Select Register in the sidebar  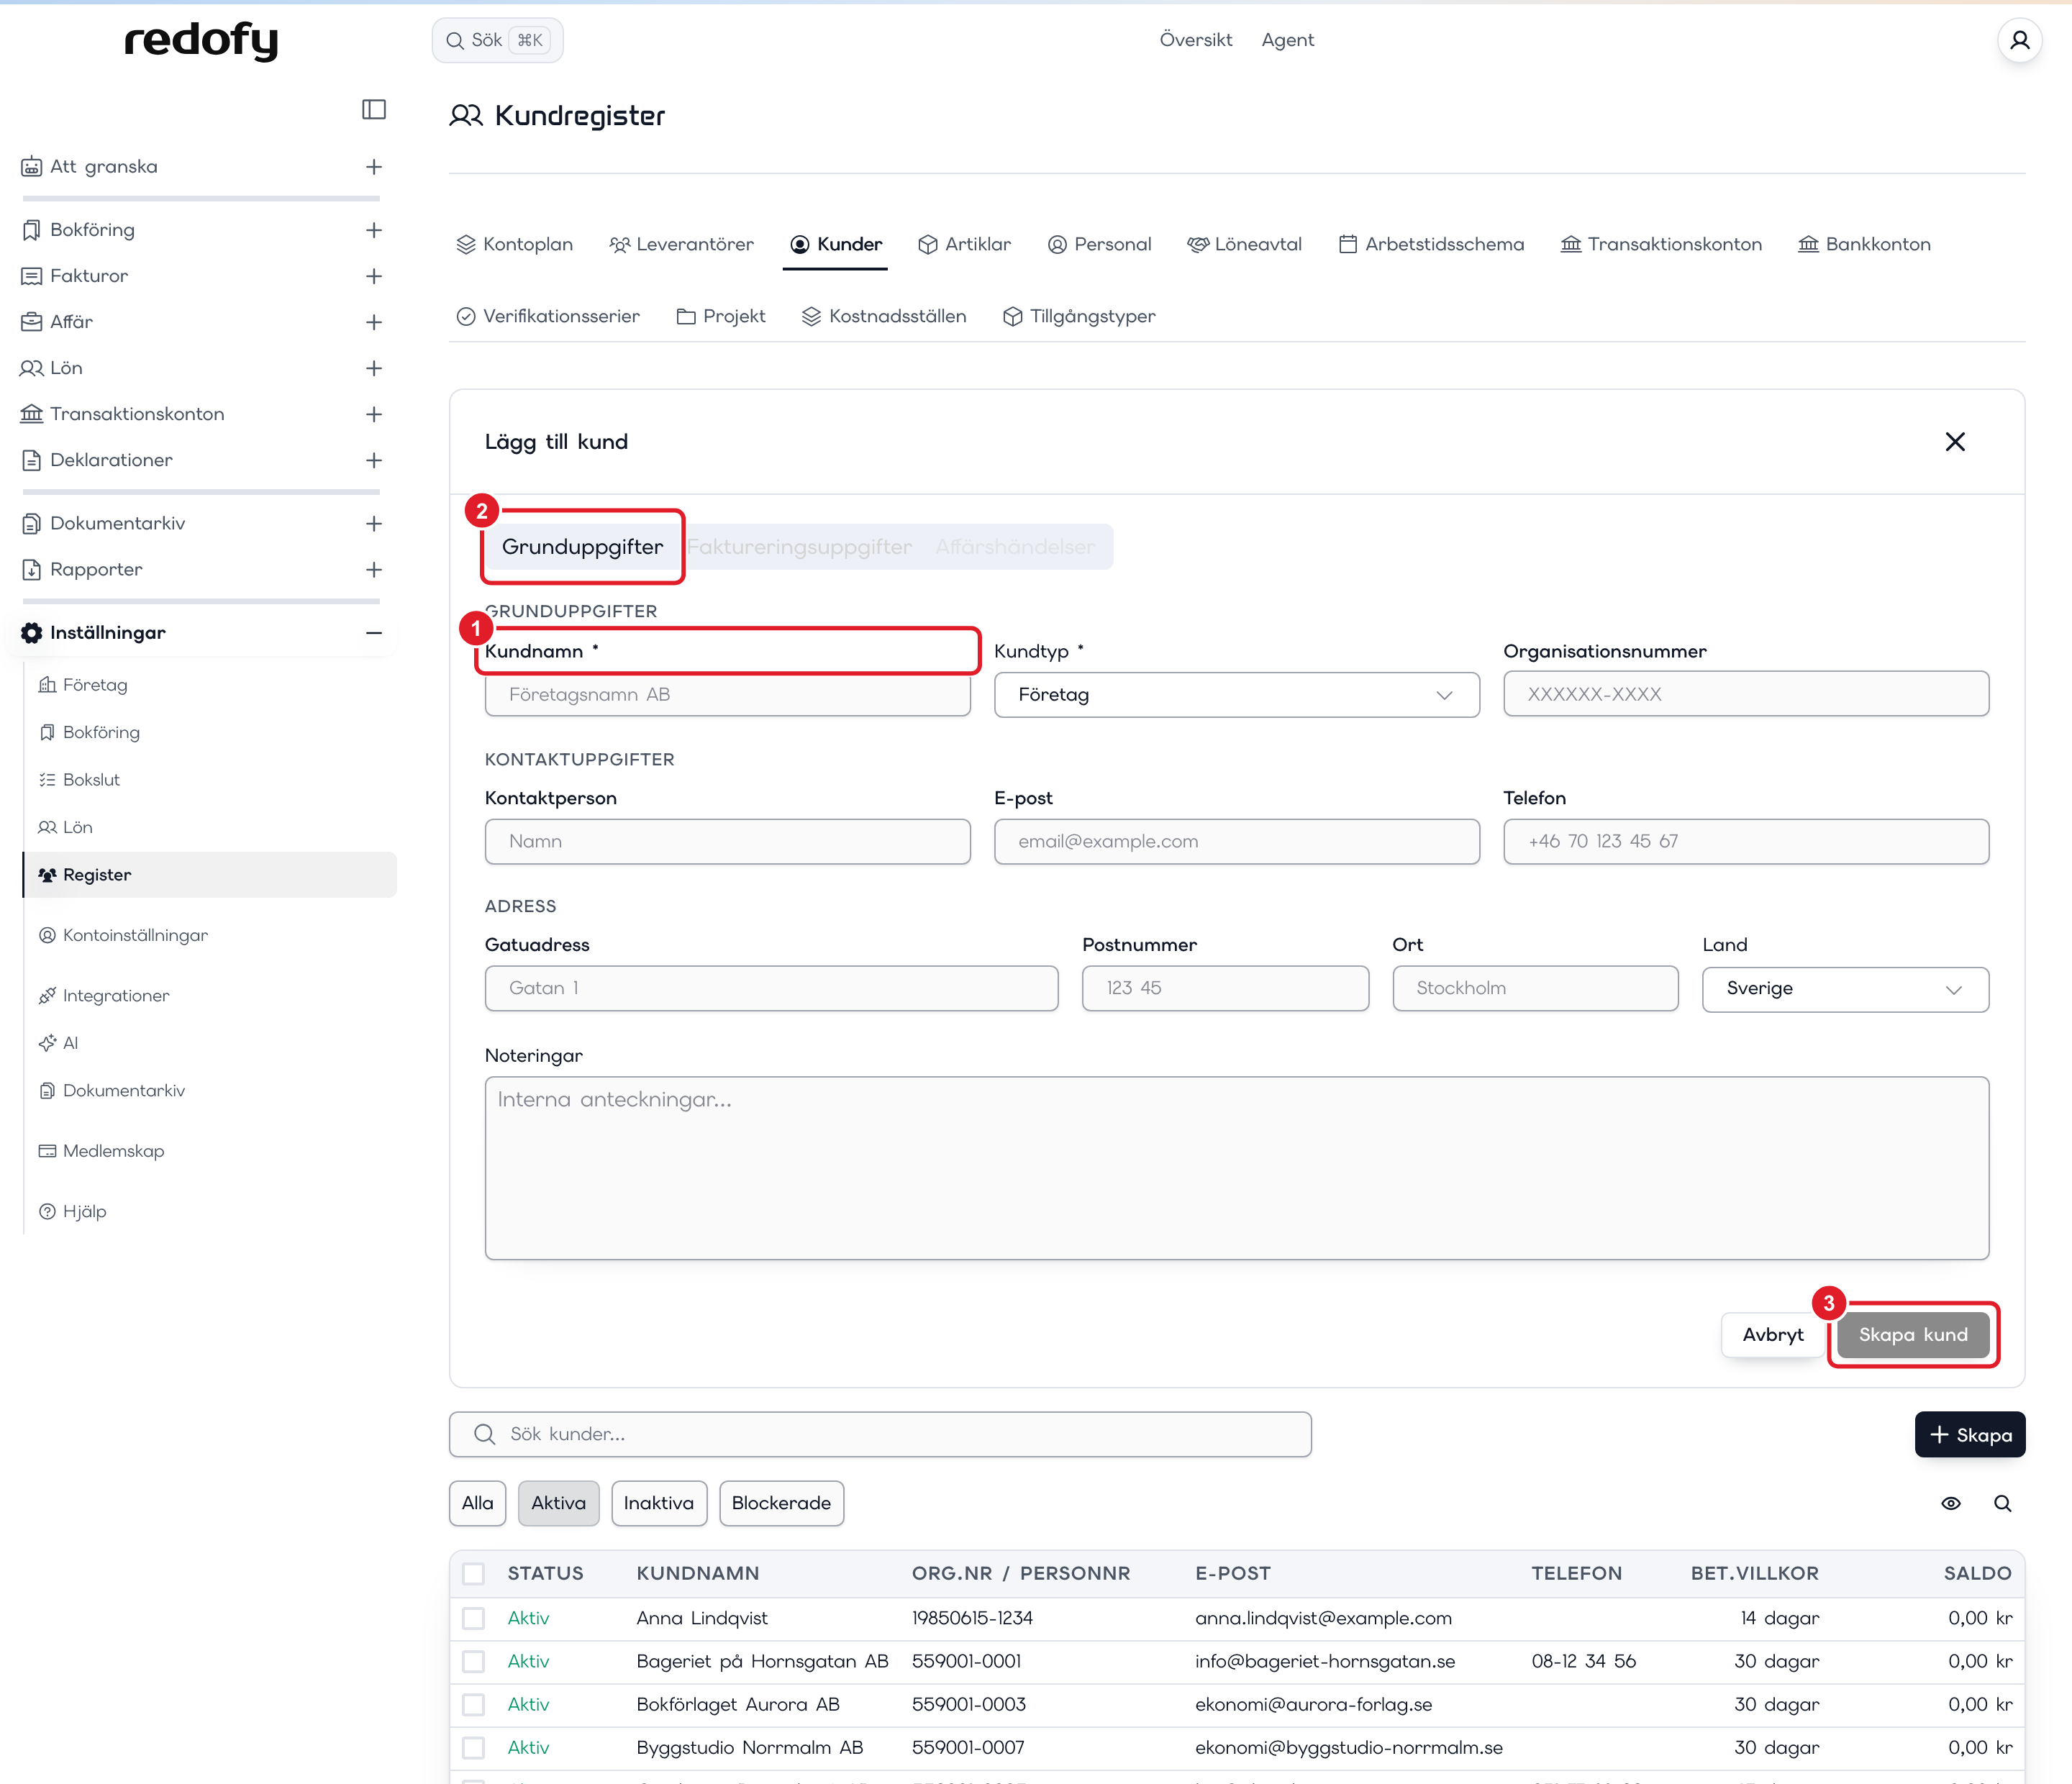(x=210, y=875)
